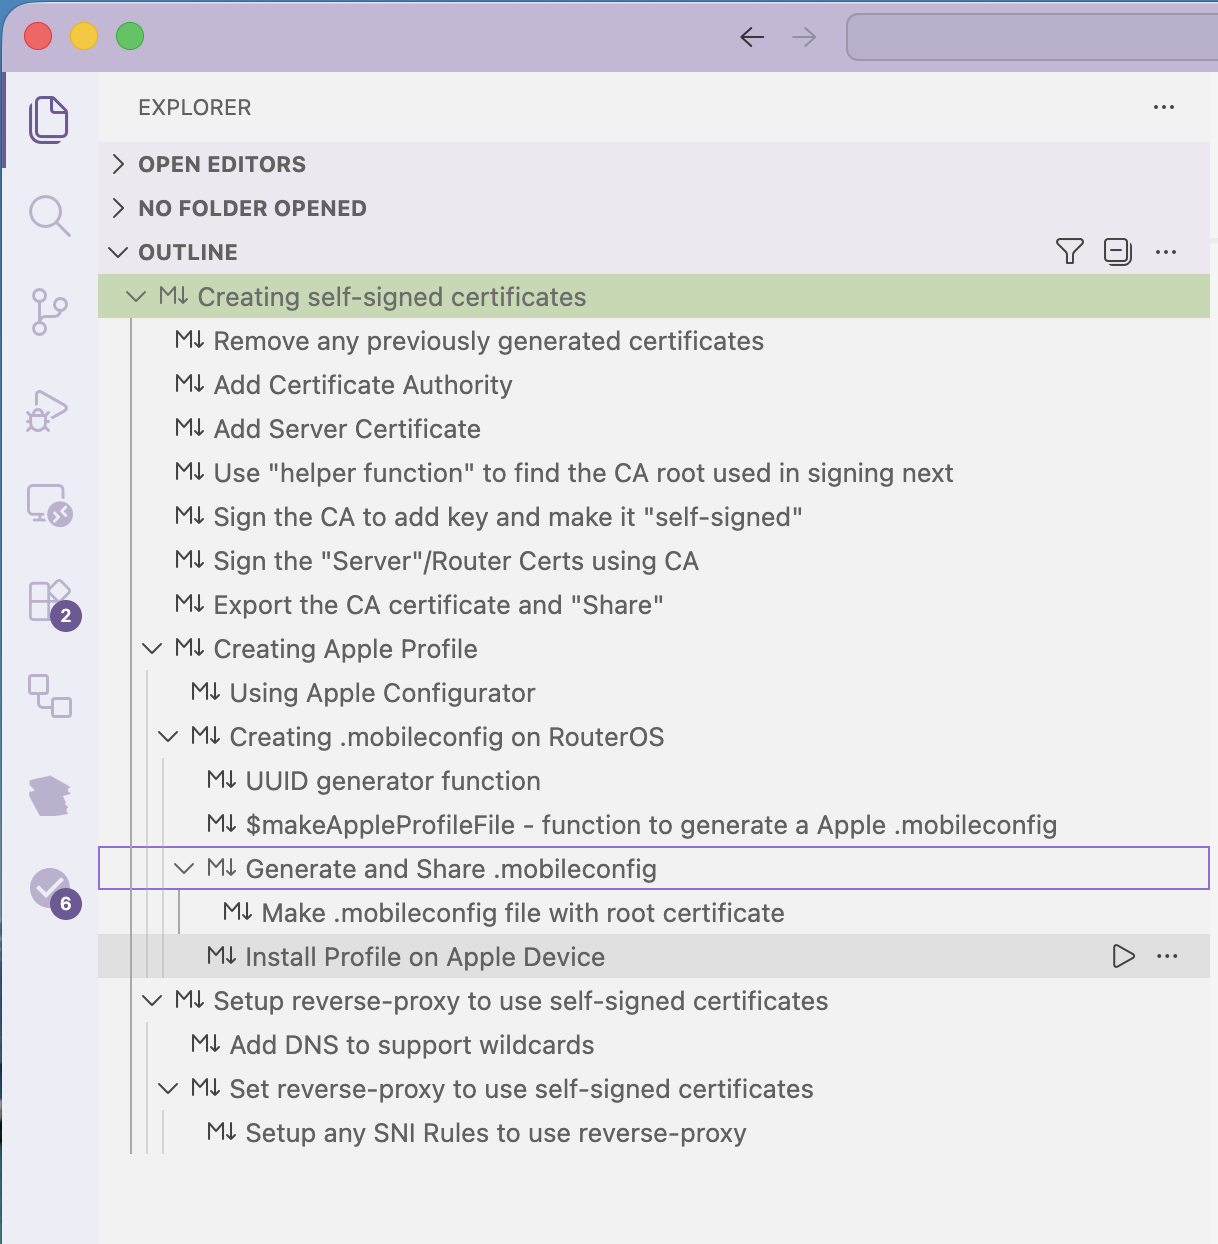Click the back navigation arrow
The height and width of the screenshot is (1244, 1218).
click(752, 36)
